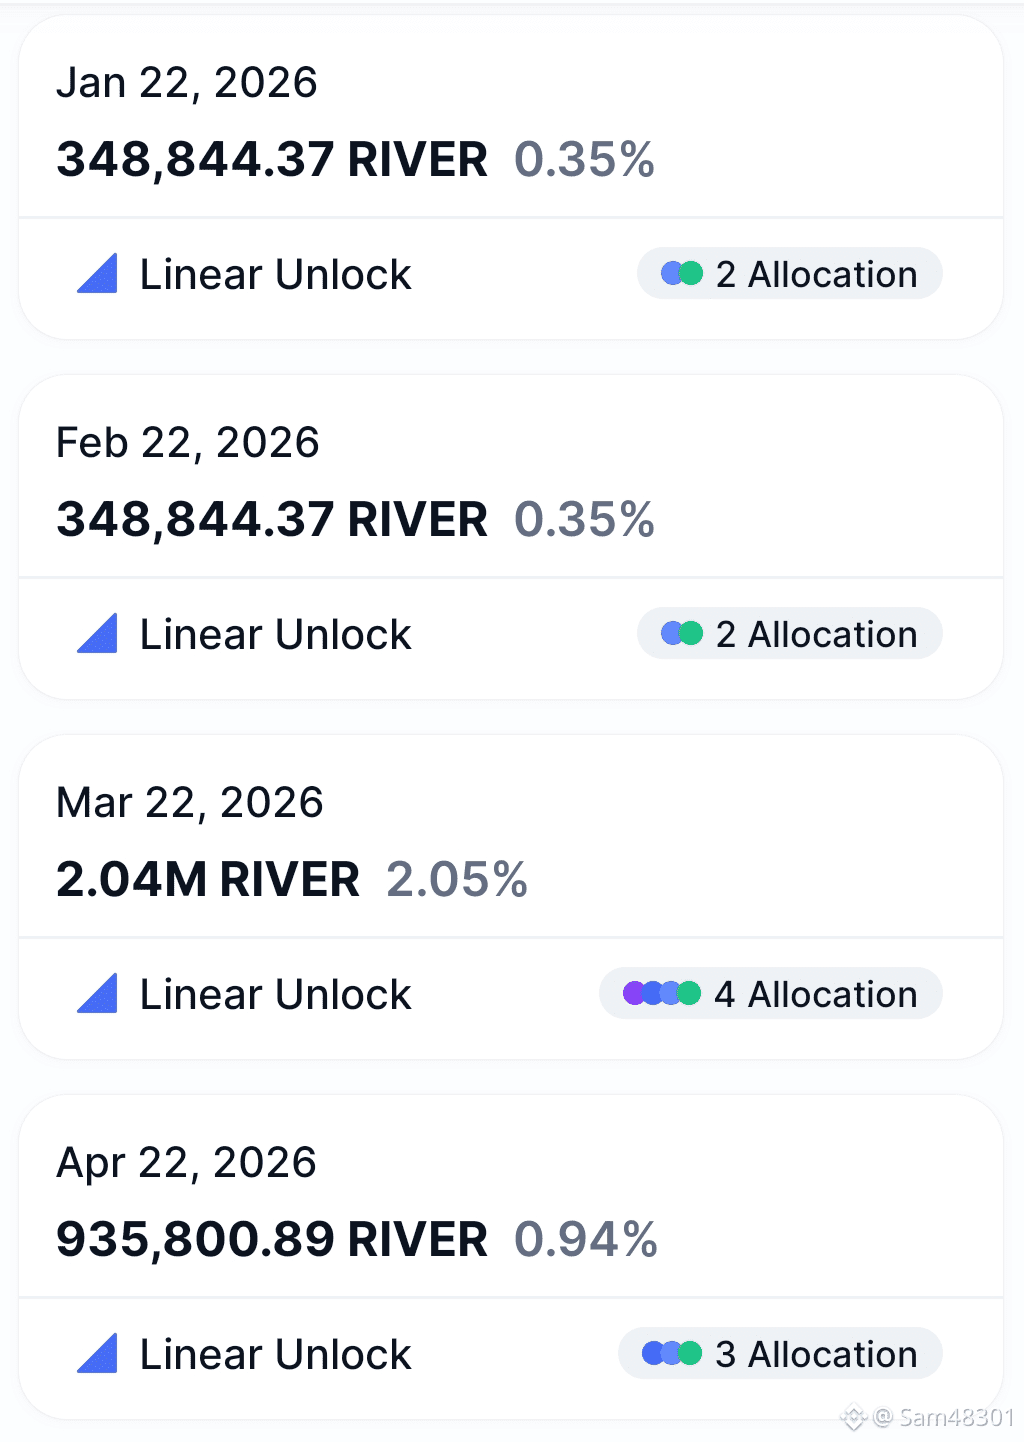Expand the 3 Allocation badge for Apr 22
The width and height of the screenshot is (1024, 1442).
781,1353
